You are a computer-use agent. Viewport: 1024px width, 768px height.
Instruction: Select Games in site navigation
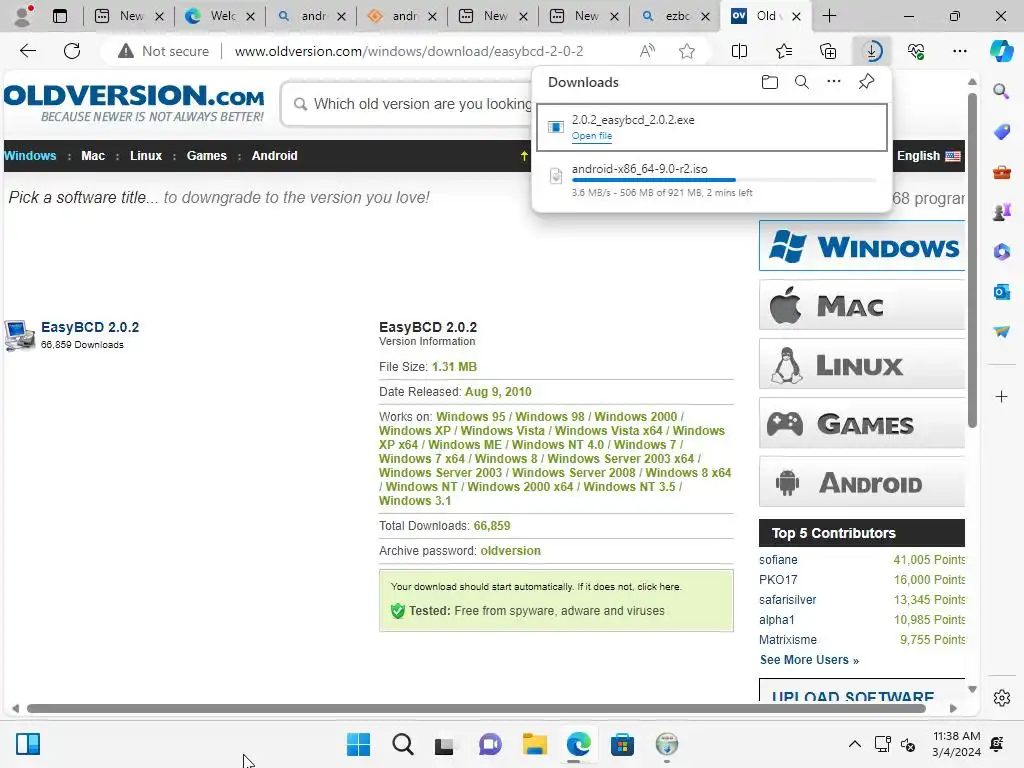click(x=206, y=155)
